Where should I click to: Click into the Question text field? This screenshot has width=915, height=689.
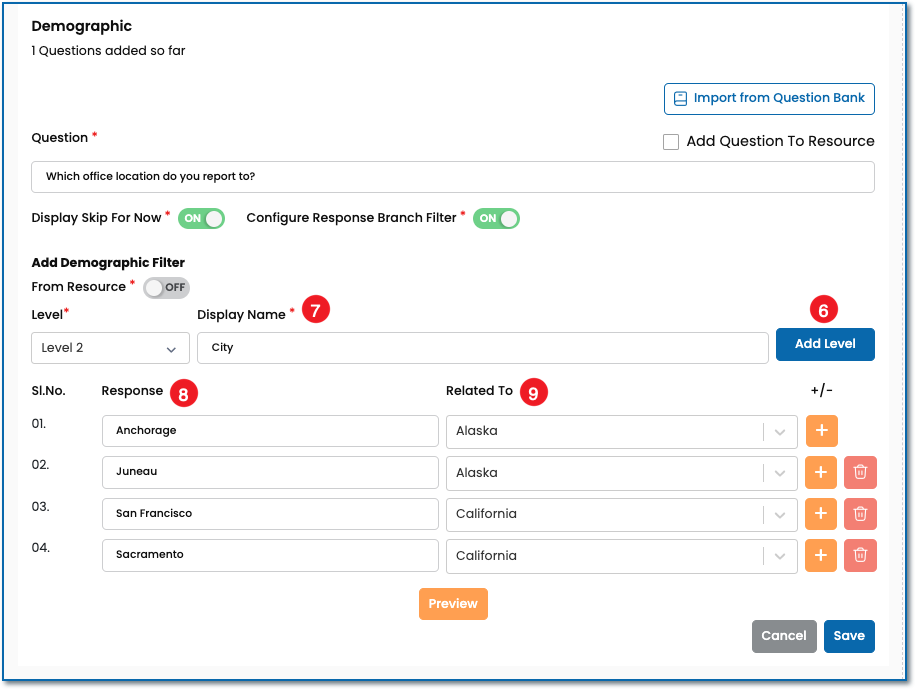click(452, 177)
